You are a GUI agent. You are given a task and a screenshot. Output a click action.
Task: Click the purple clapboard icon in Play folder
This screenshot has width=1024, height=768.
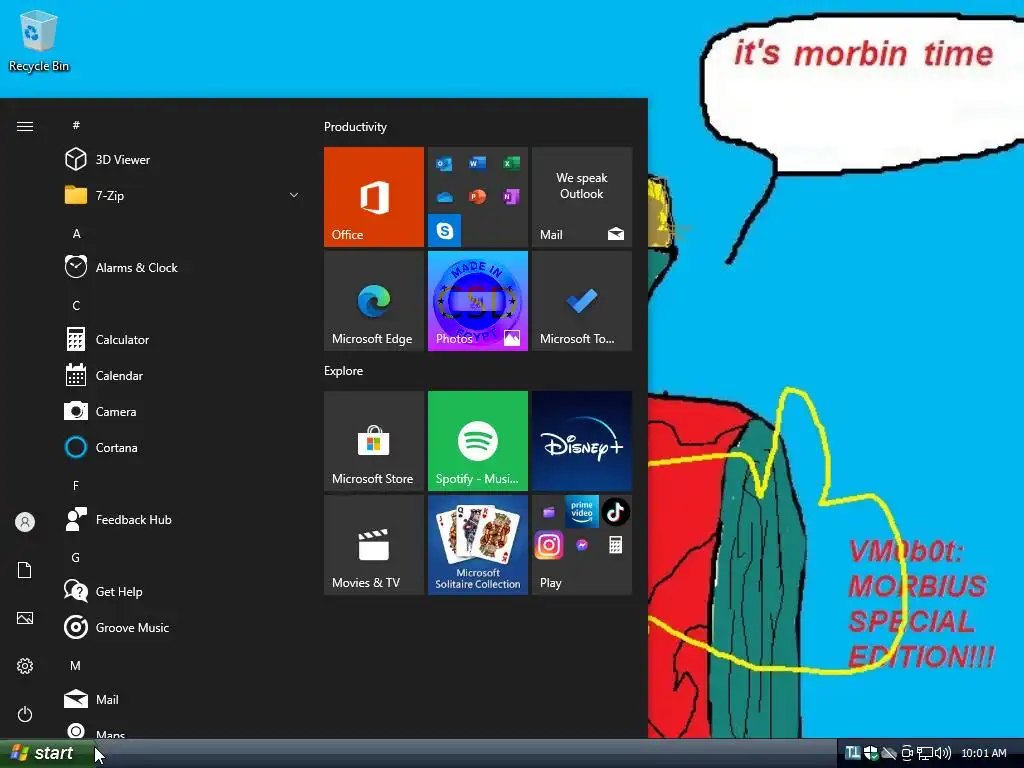tap(549, 512)
